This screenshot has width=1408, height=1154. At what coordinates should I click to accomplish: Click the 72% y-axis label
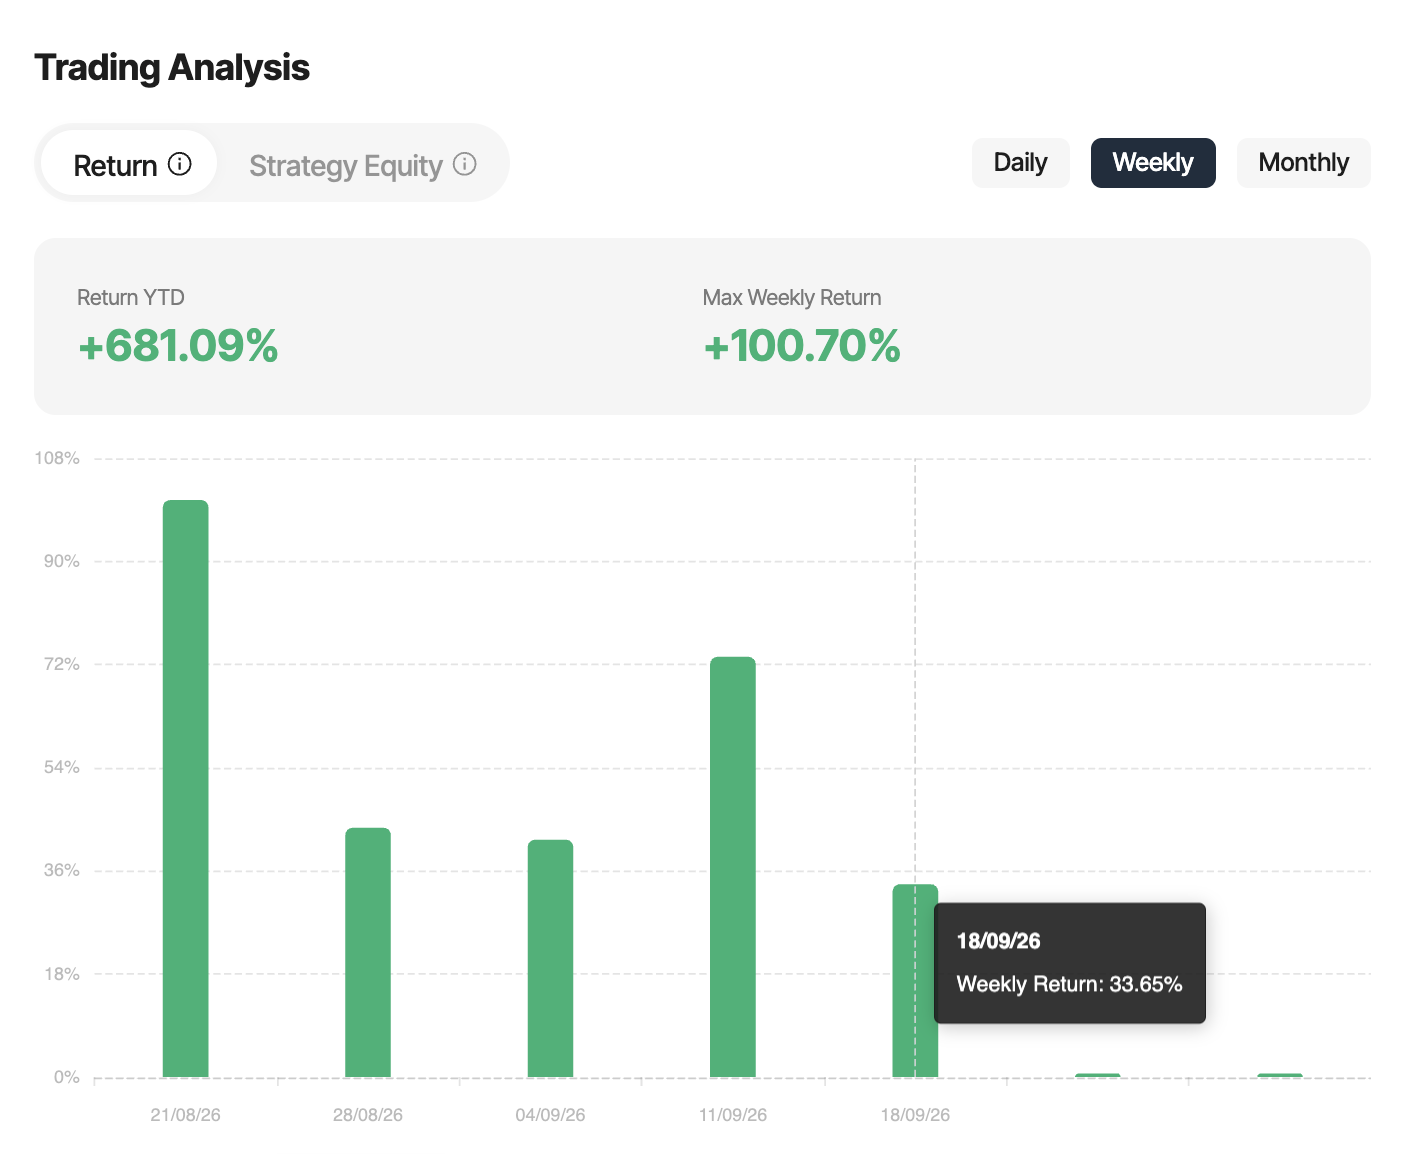61,664
